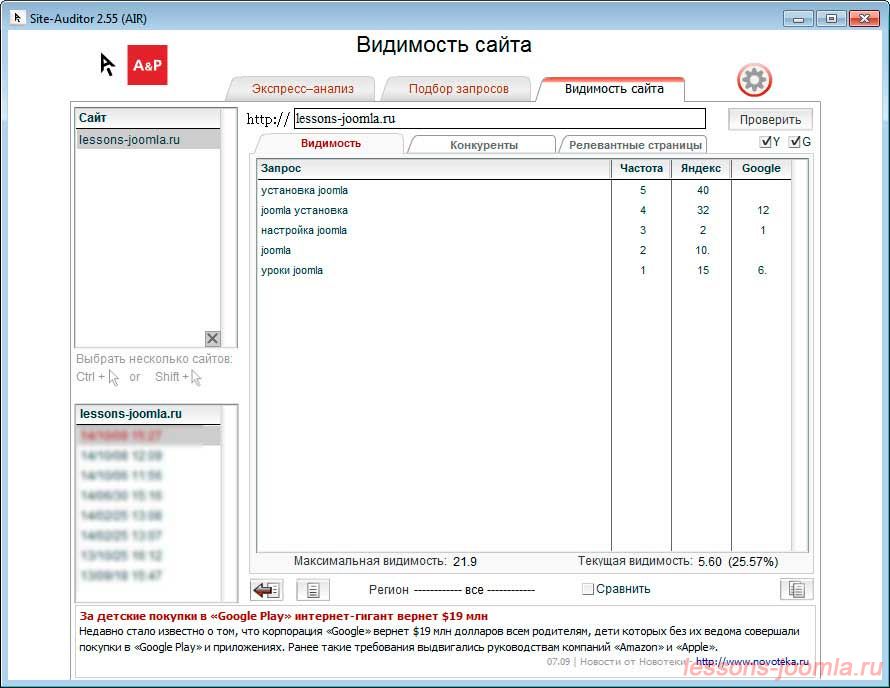Image resolution: width=890 pixels, height=688 pixels.
Task: Open the Релевантные страницы sub-tab
Action: [635, 145]
